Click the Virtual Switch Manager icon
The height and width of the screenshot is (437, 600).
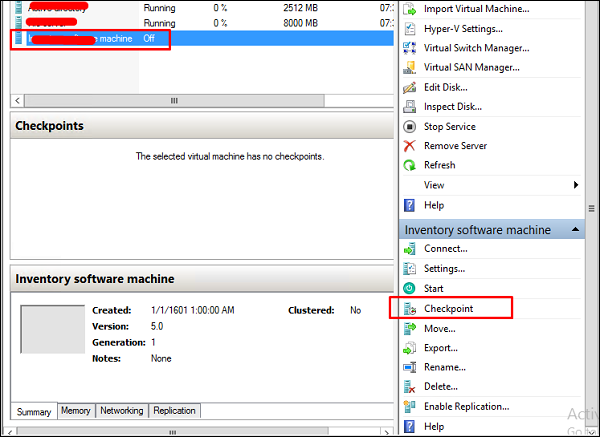coord(409,48)
